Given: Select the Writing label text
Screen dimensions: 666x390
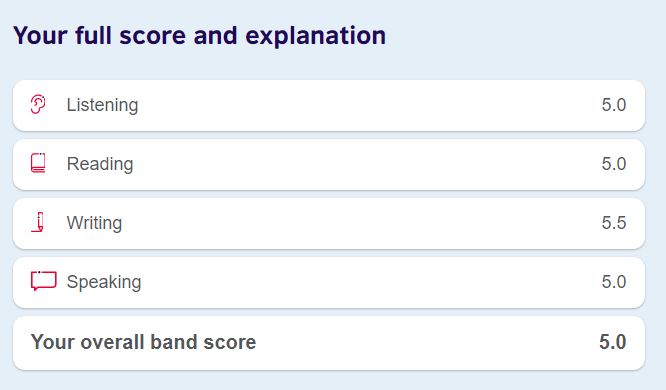Looking at the screenshot, I should tap(94, 223).
